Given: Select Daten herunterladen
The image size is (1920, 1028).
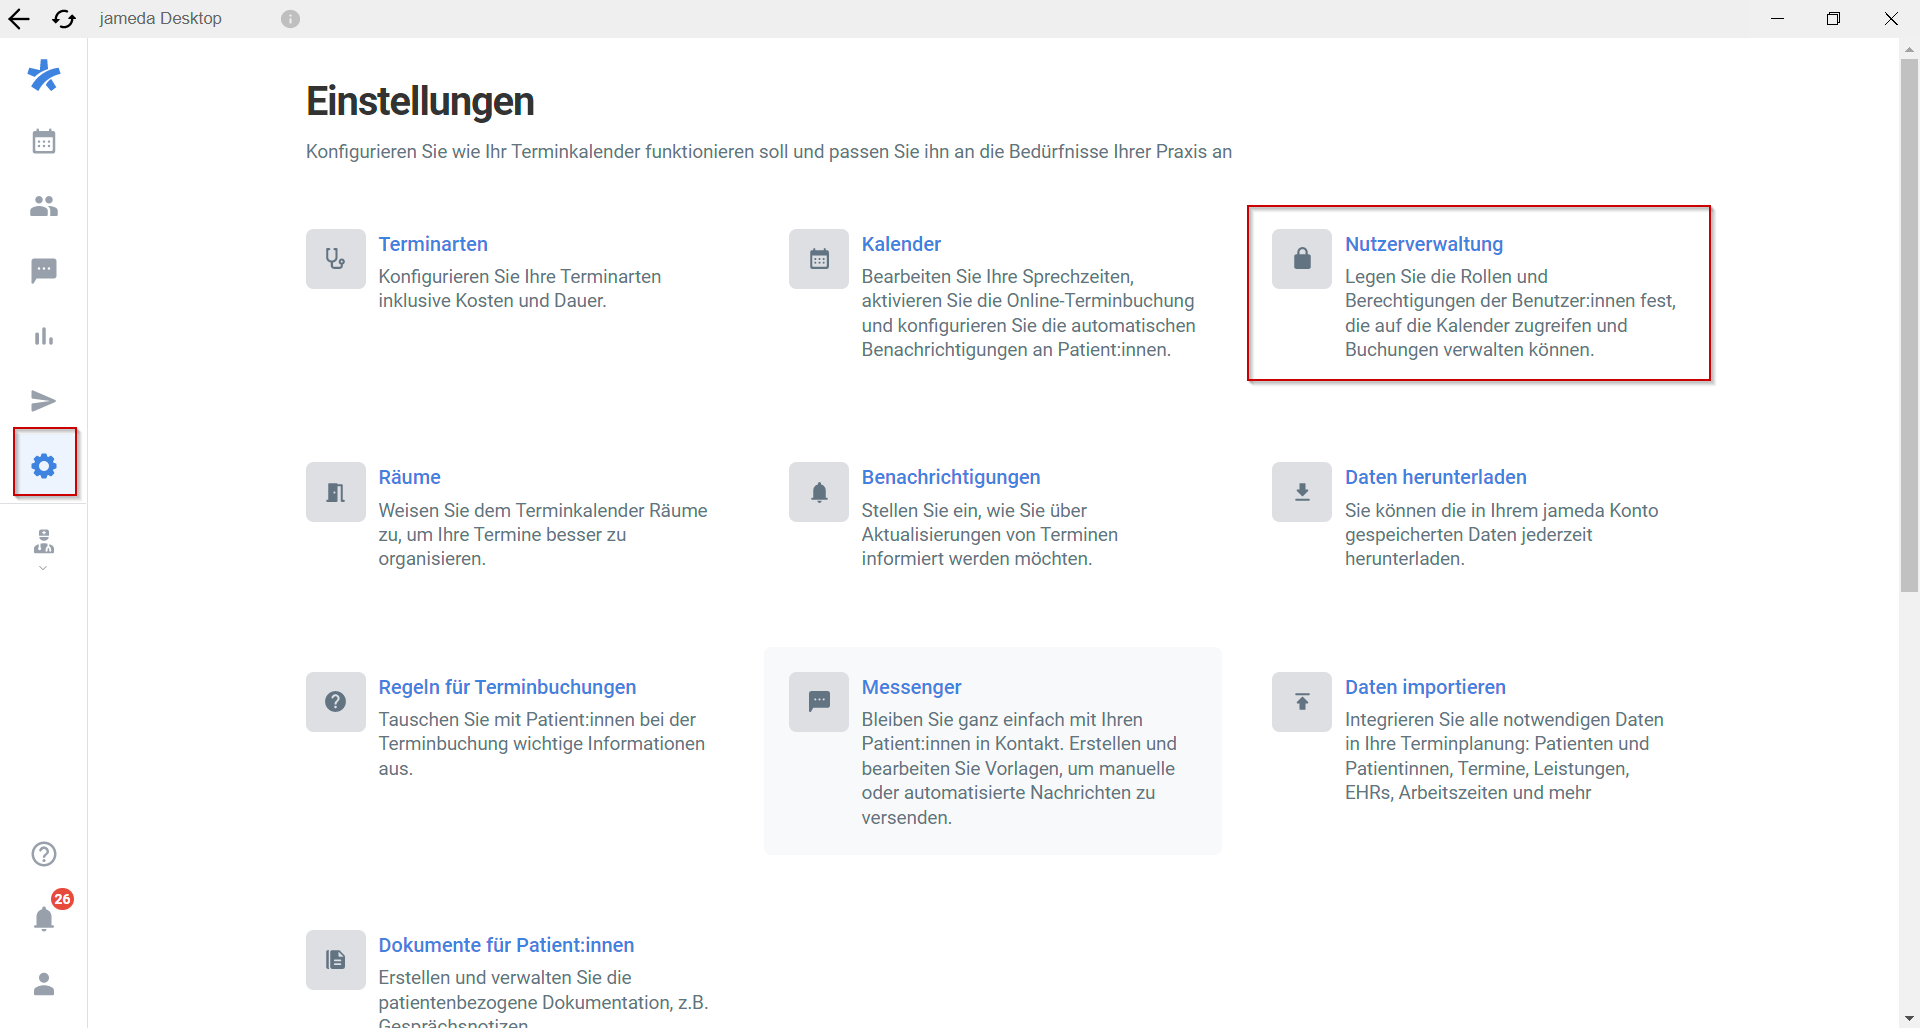Looking at the screenshot, I should coord(1436,477).
